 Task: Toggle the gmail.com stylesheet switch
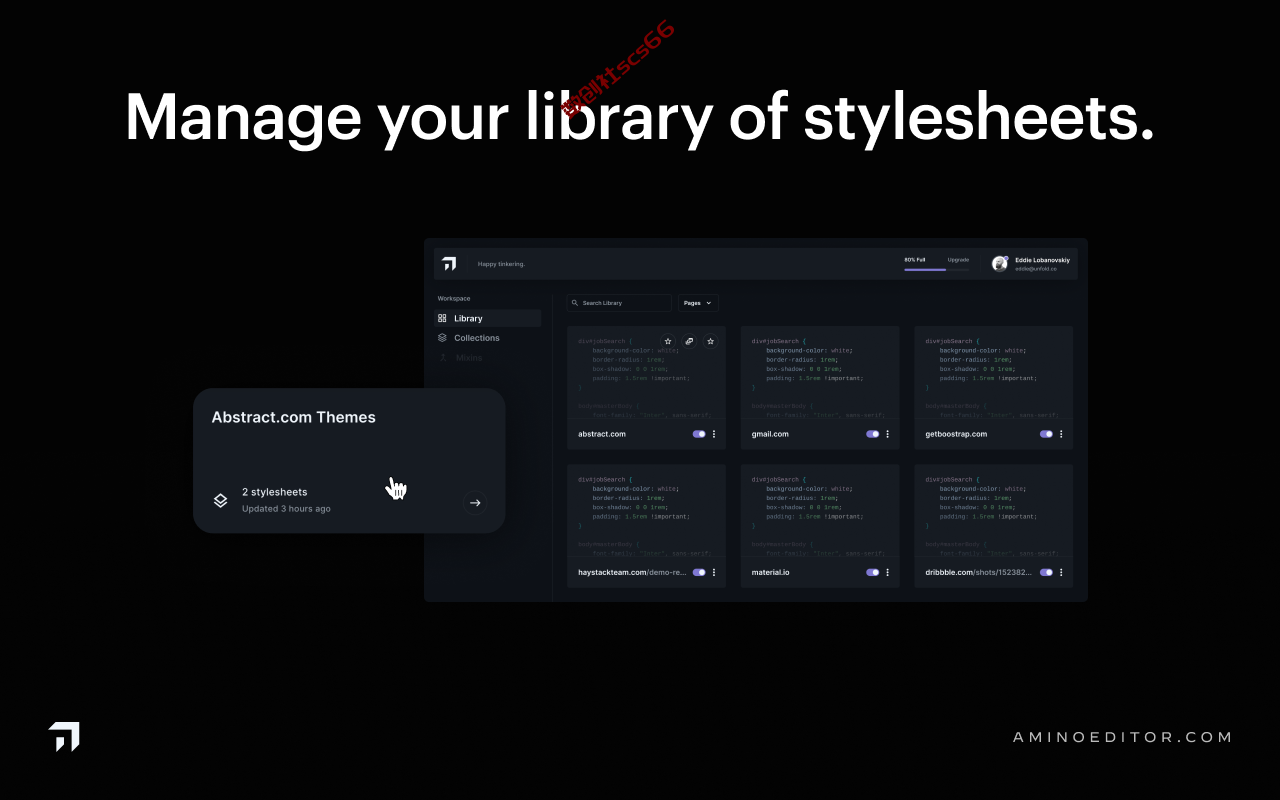[x=873, y=434]
